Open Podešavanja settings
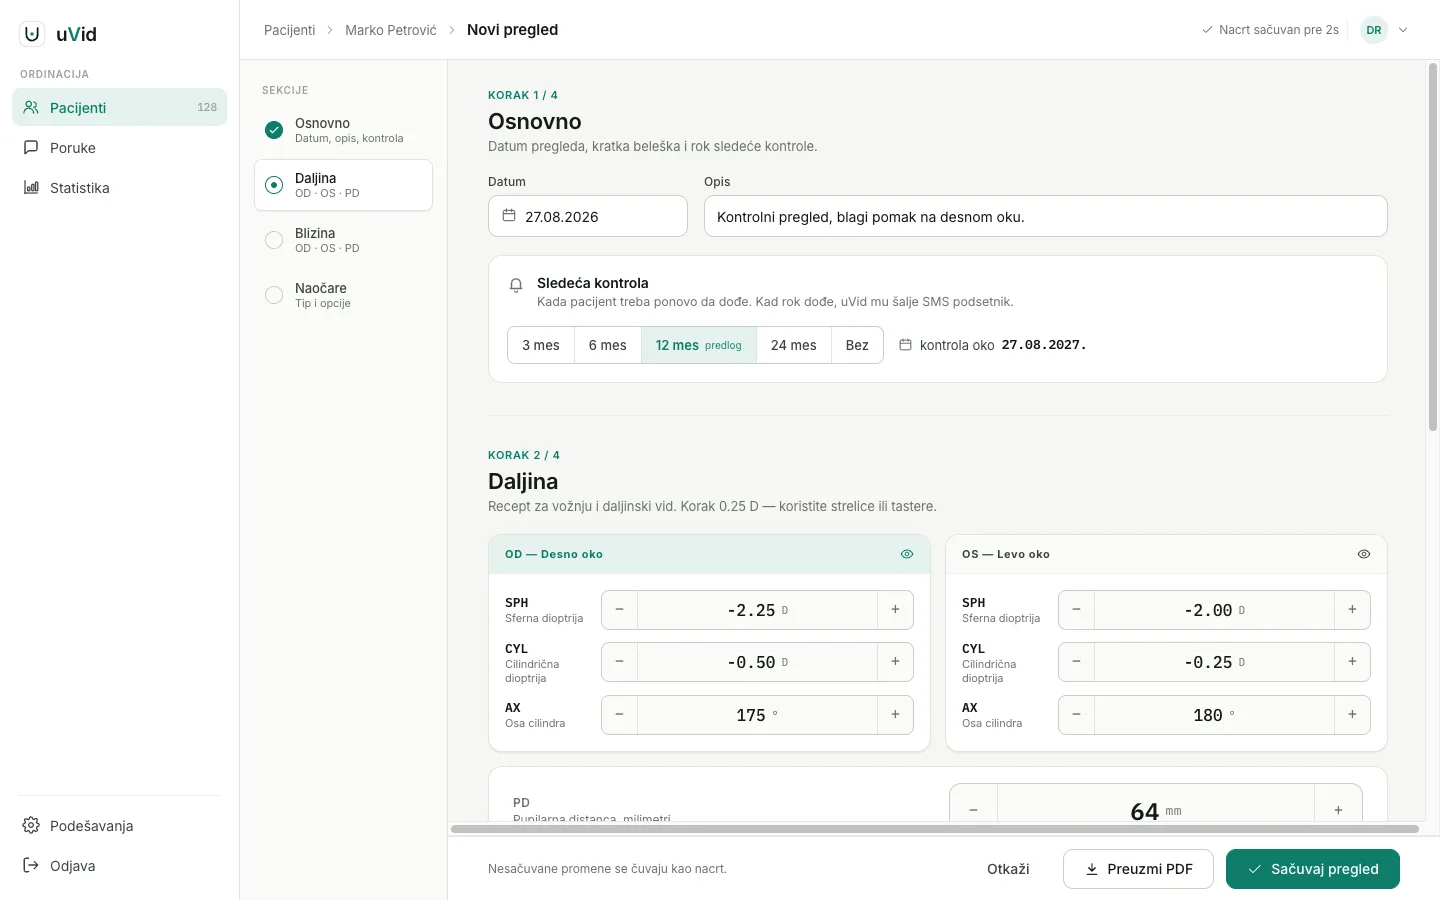Screen dimensions: 1440x900 [119, 825]
